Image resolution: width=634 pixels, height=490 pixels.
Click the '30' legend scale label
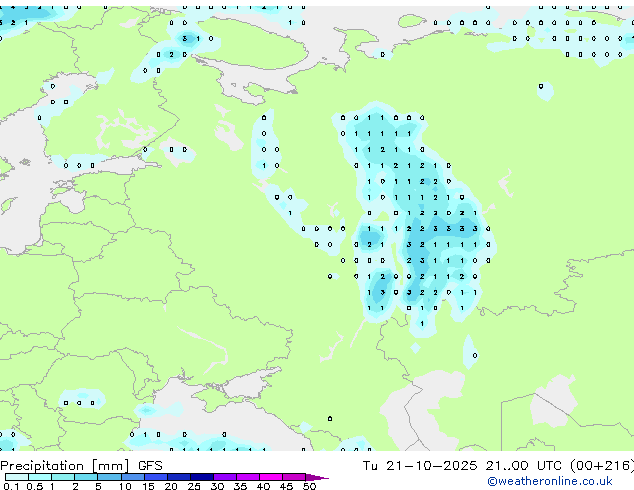[x=217, y=486]
